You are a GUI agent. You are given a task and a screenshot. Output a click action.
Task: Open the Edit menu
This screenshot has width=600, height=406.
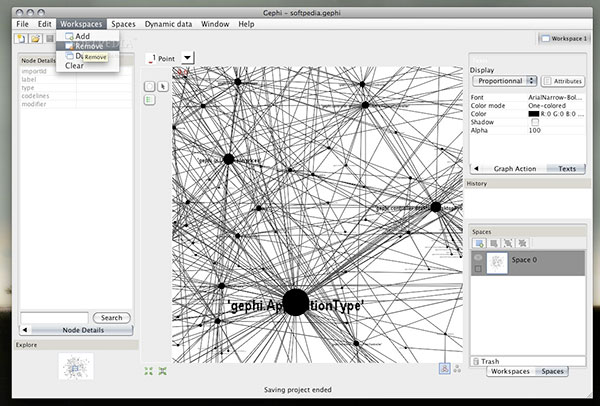pos(44,24)
